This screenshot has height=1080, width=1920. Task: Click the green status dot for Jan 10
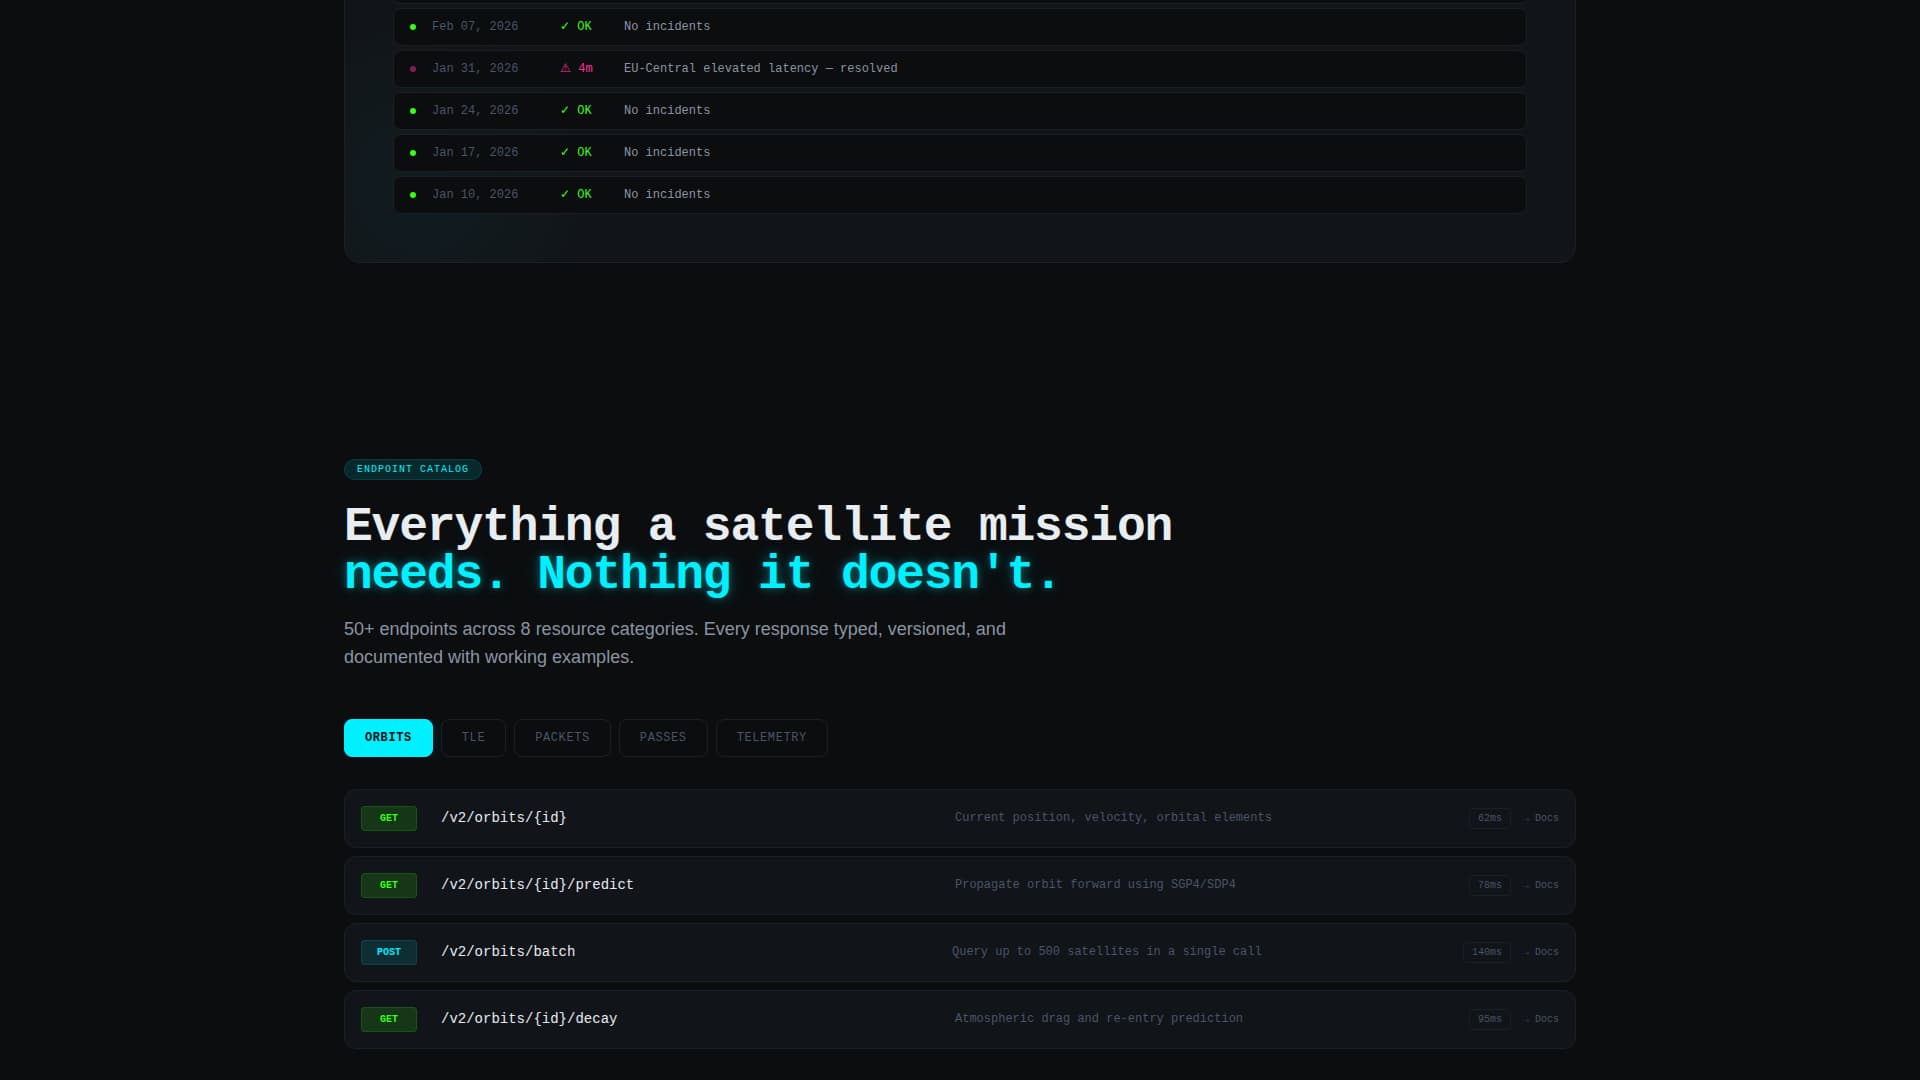413,195
